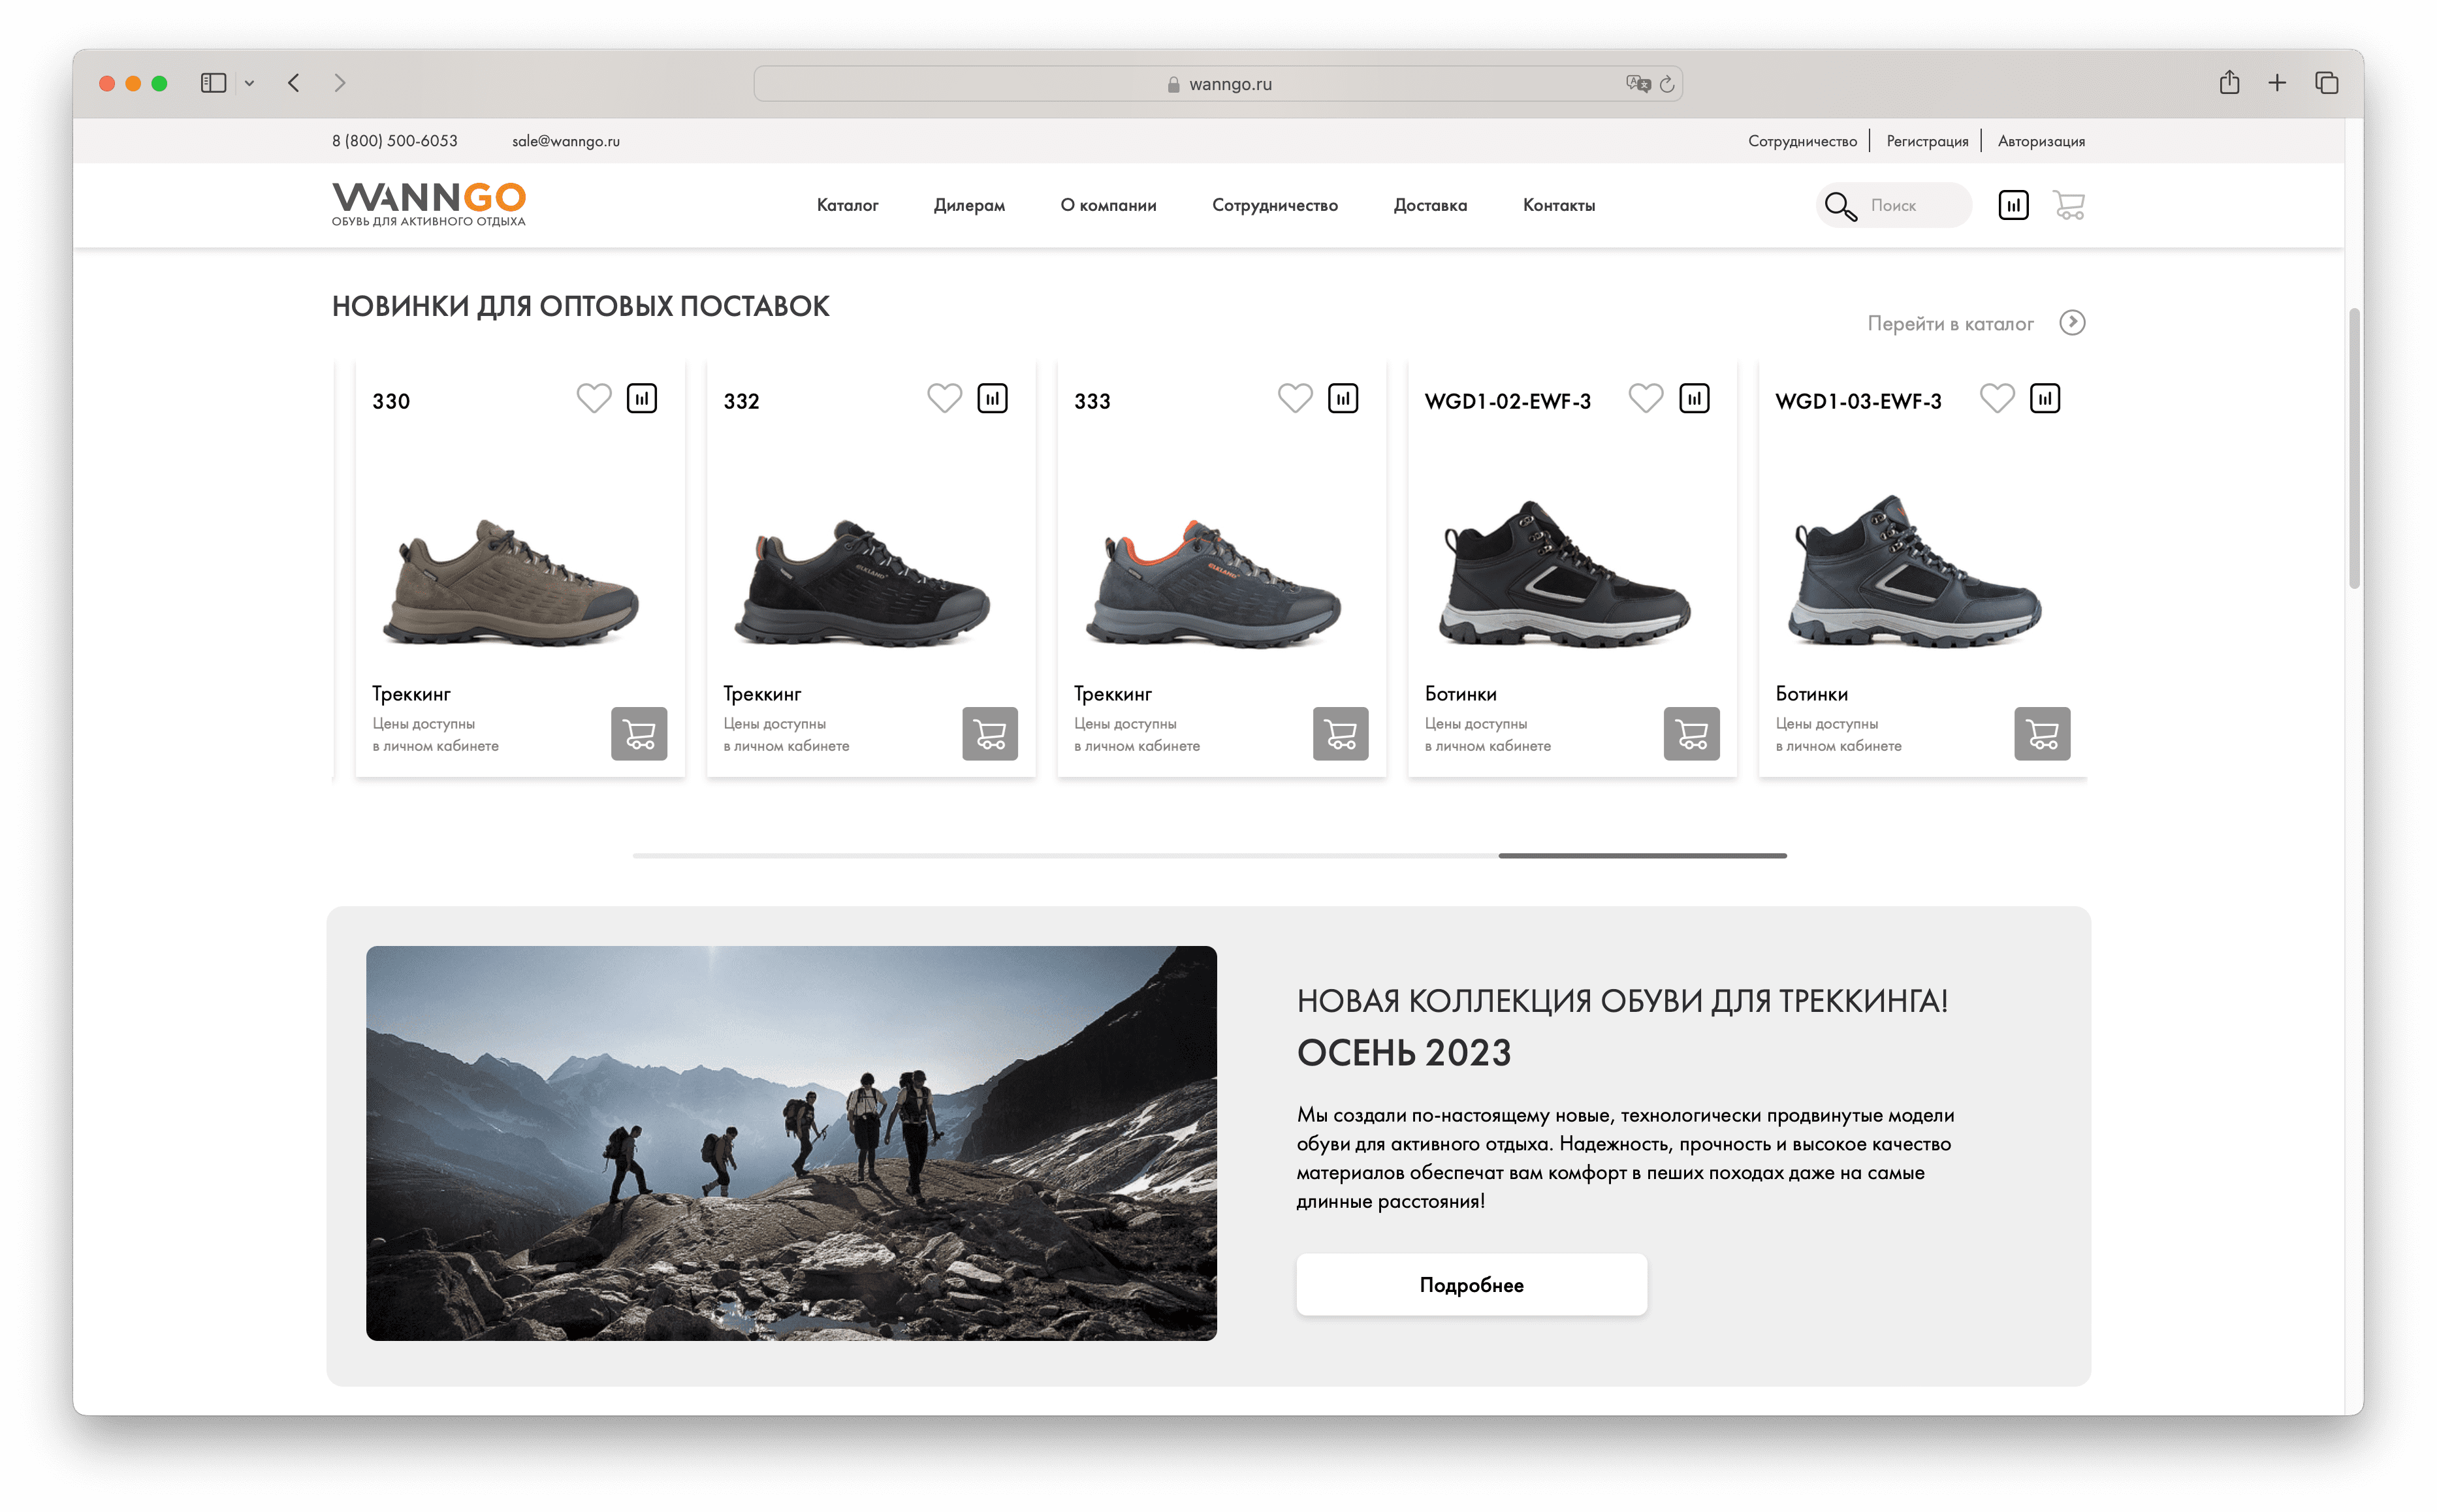Screen dimensions: 2437x1512
Task: Open the WGD1-03-EWF-3 boot image
Action: pyautogui.click(x=1914, y=571)
